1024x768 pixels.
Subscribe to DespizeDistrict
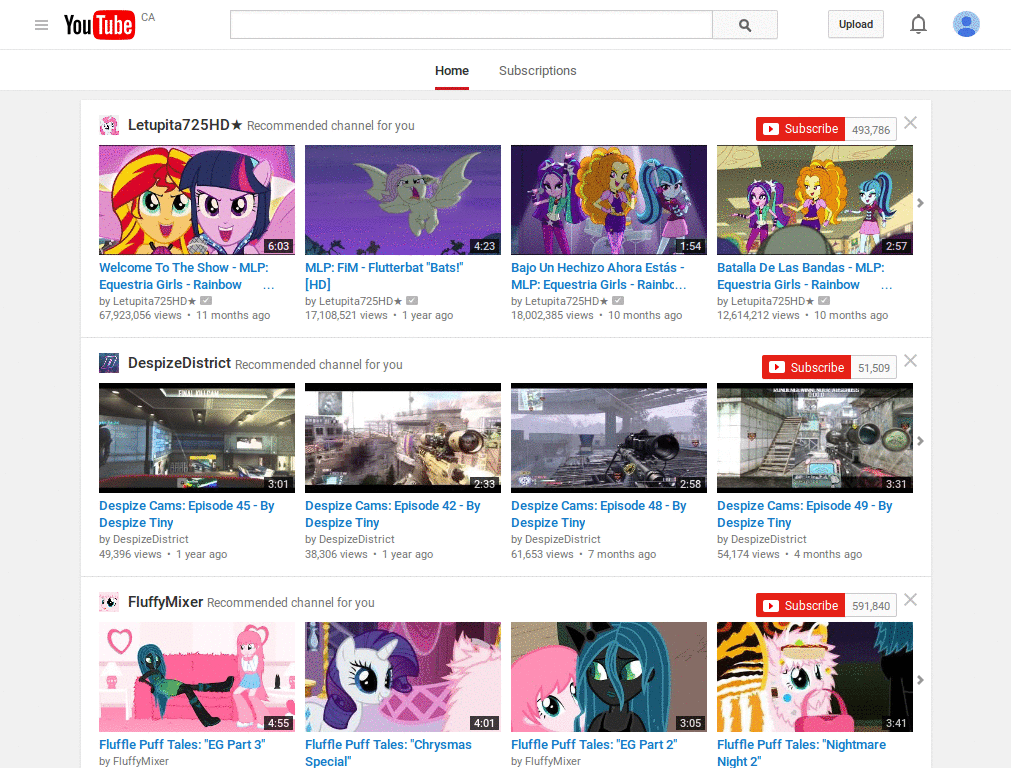click(806, 367)
